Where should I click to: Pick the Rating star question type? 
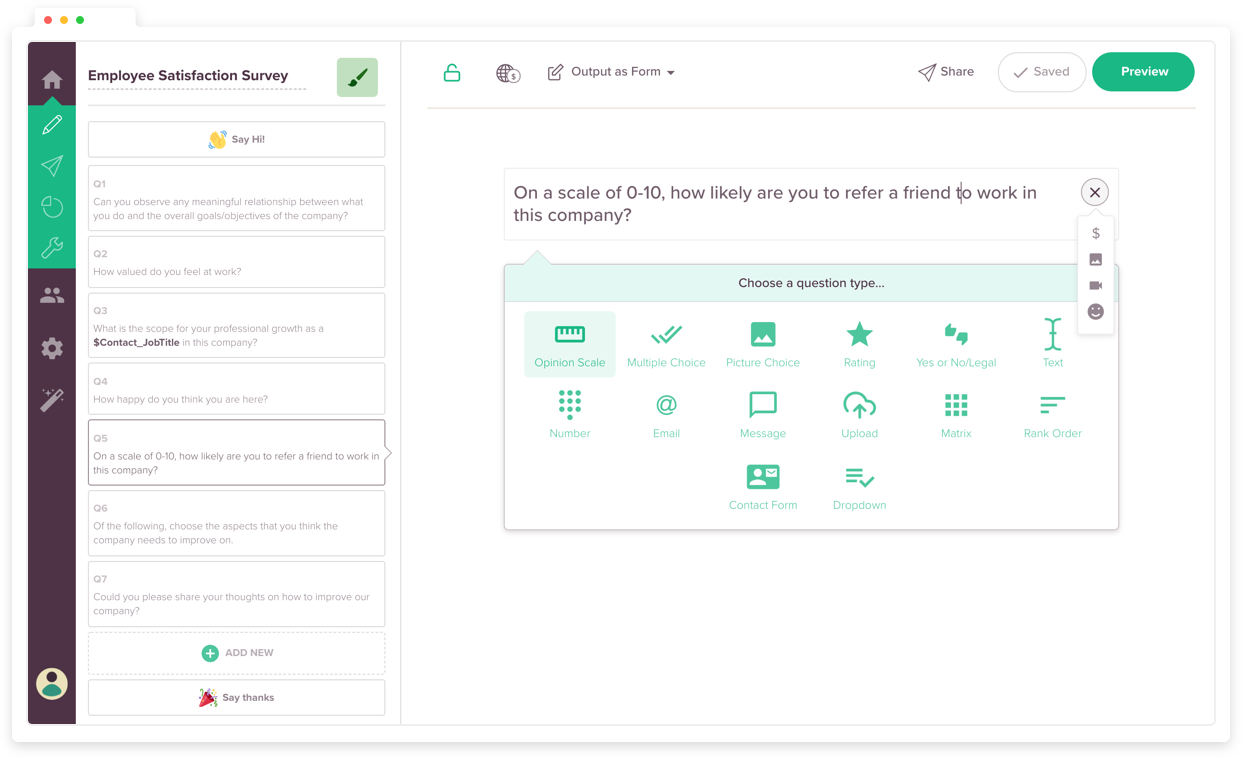[x=859, y=343]
